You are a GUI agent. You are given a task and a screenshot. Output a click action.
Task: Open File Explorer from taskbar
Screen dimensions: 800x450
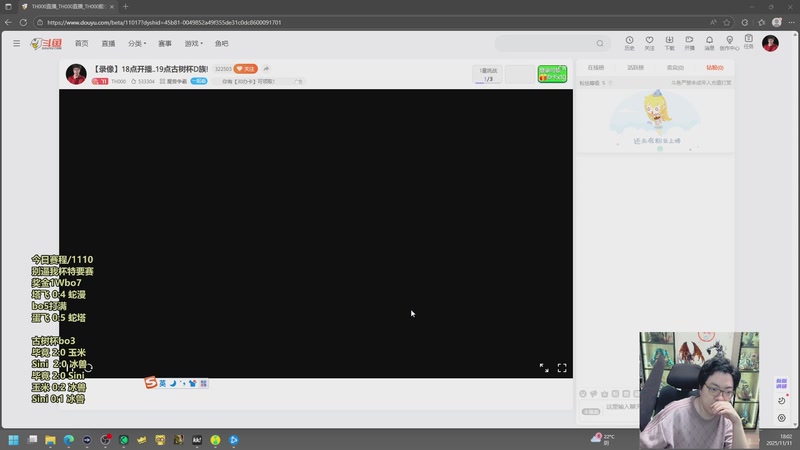click(x=50, y=440)
